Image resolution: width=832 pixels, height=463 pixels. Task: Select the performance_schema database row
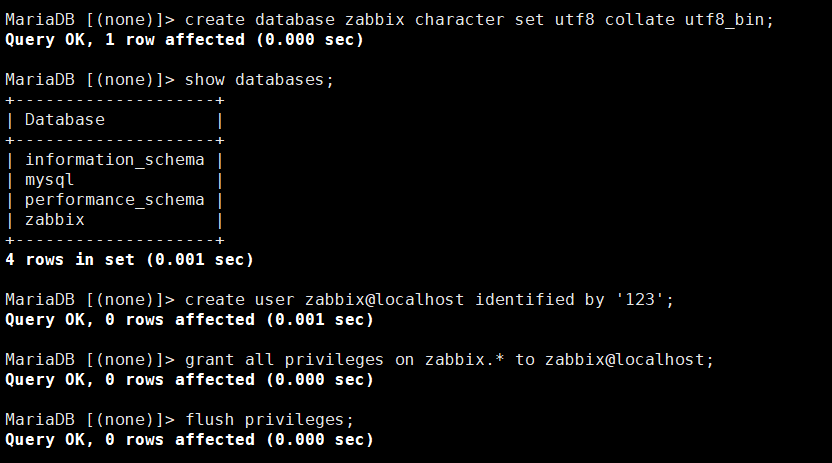click(115, 200)
